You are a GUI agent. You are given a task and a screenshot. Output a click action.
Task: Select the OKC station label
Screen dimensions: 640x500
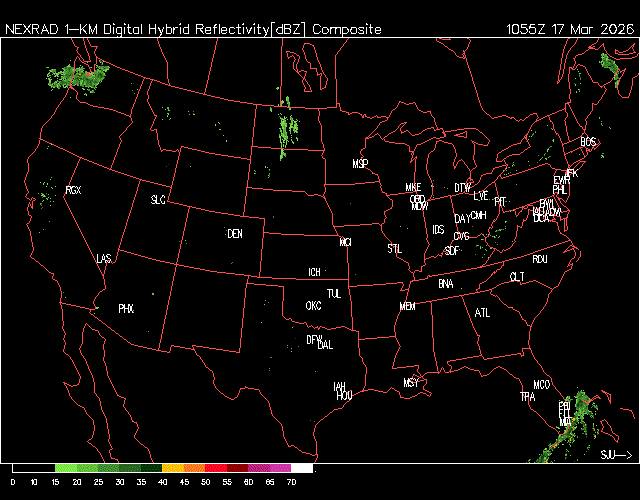coord(313,305)
